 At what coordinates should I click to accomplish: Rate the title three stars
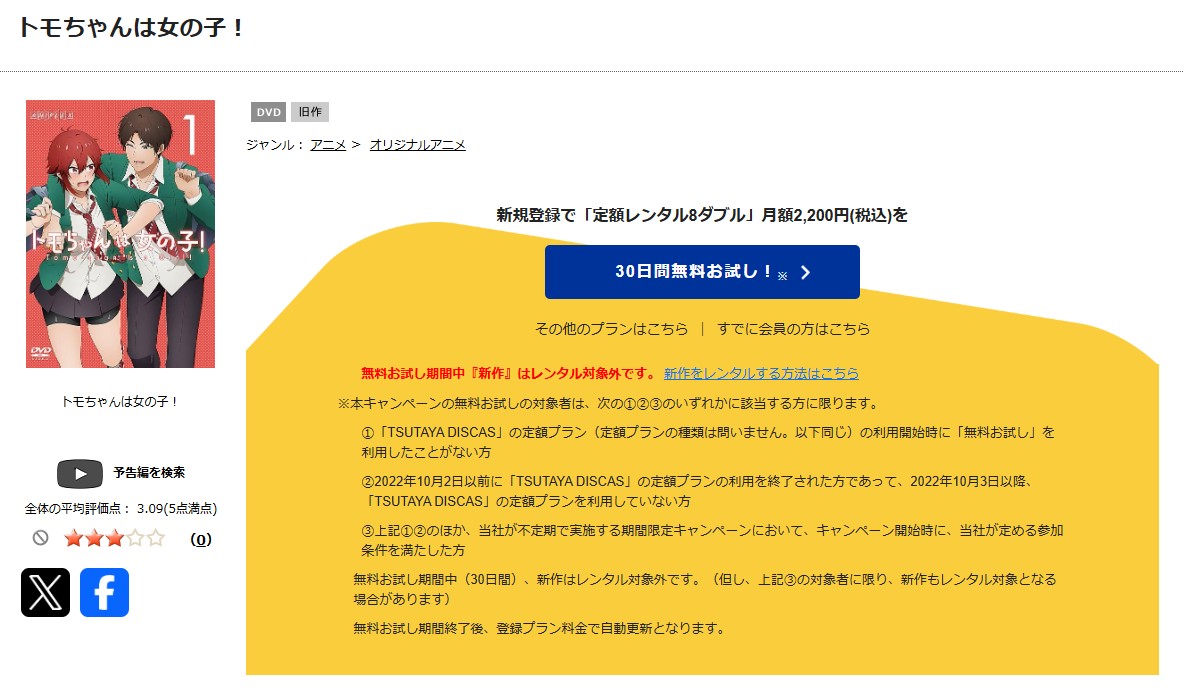114,539
